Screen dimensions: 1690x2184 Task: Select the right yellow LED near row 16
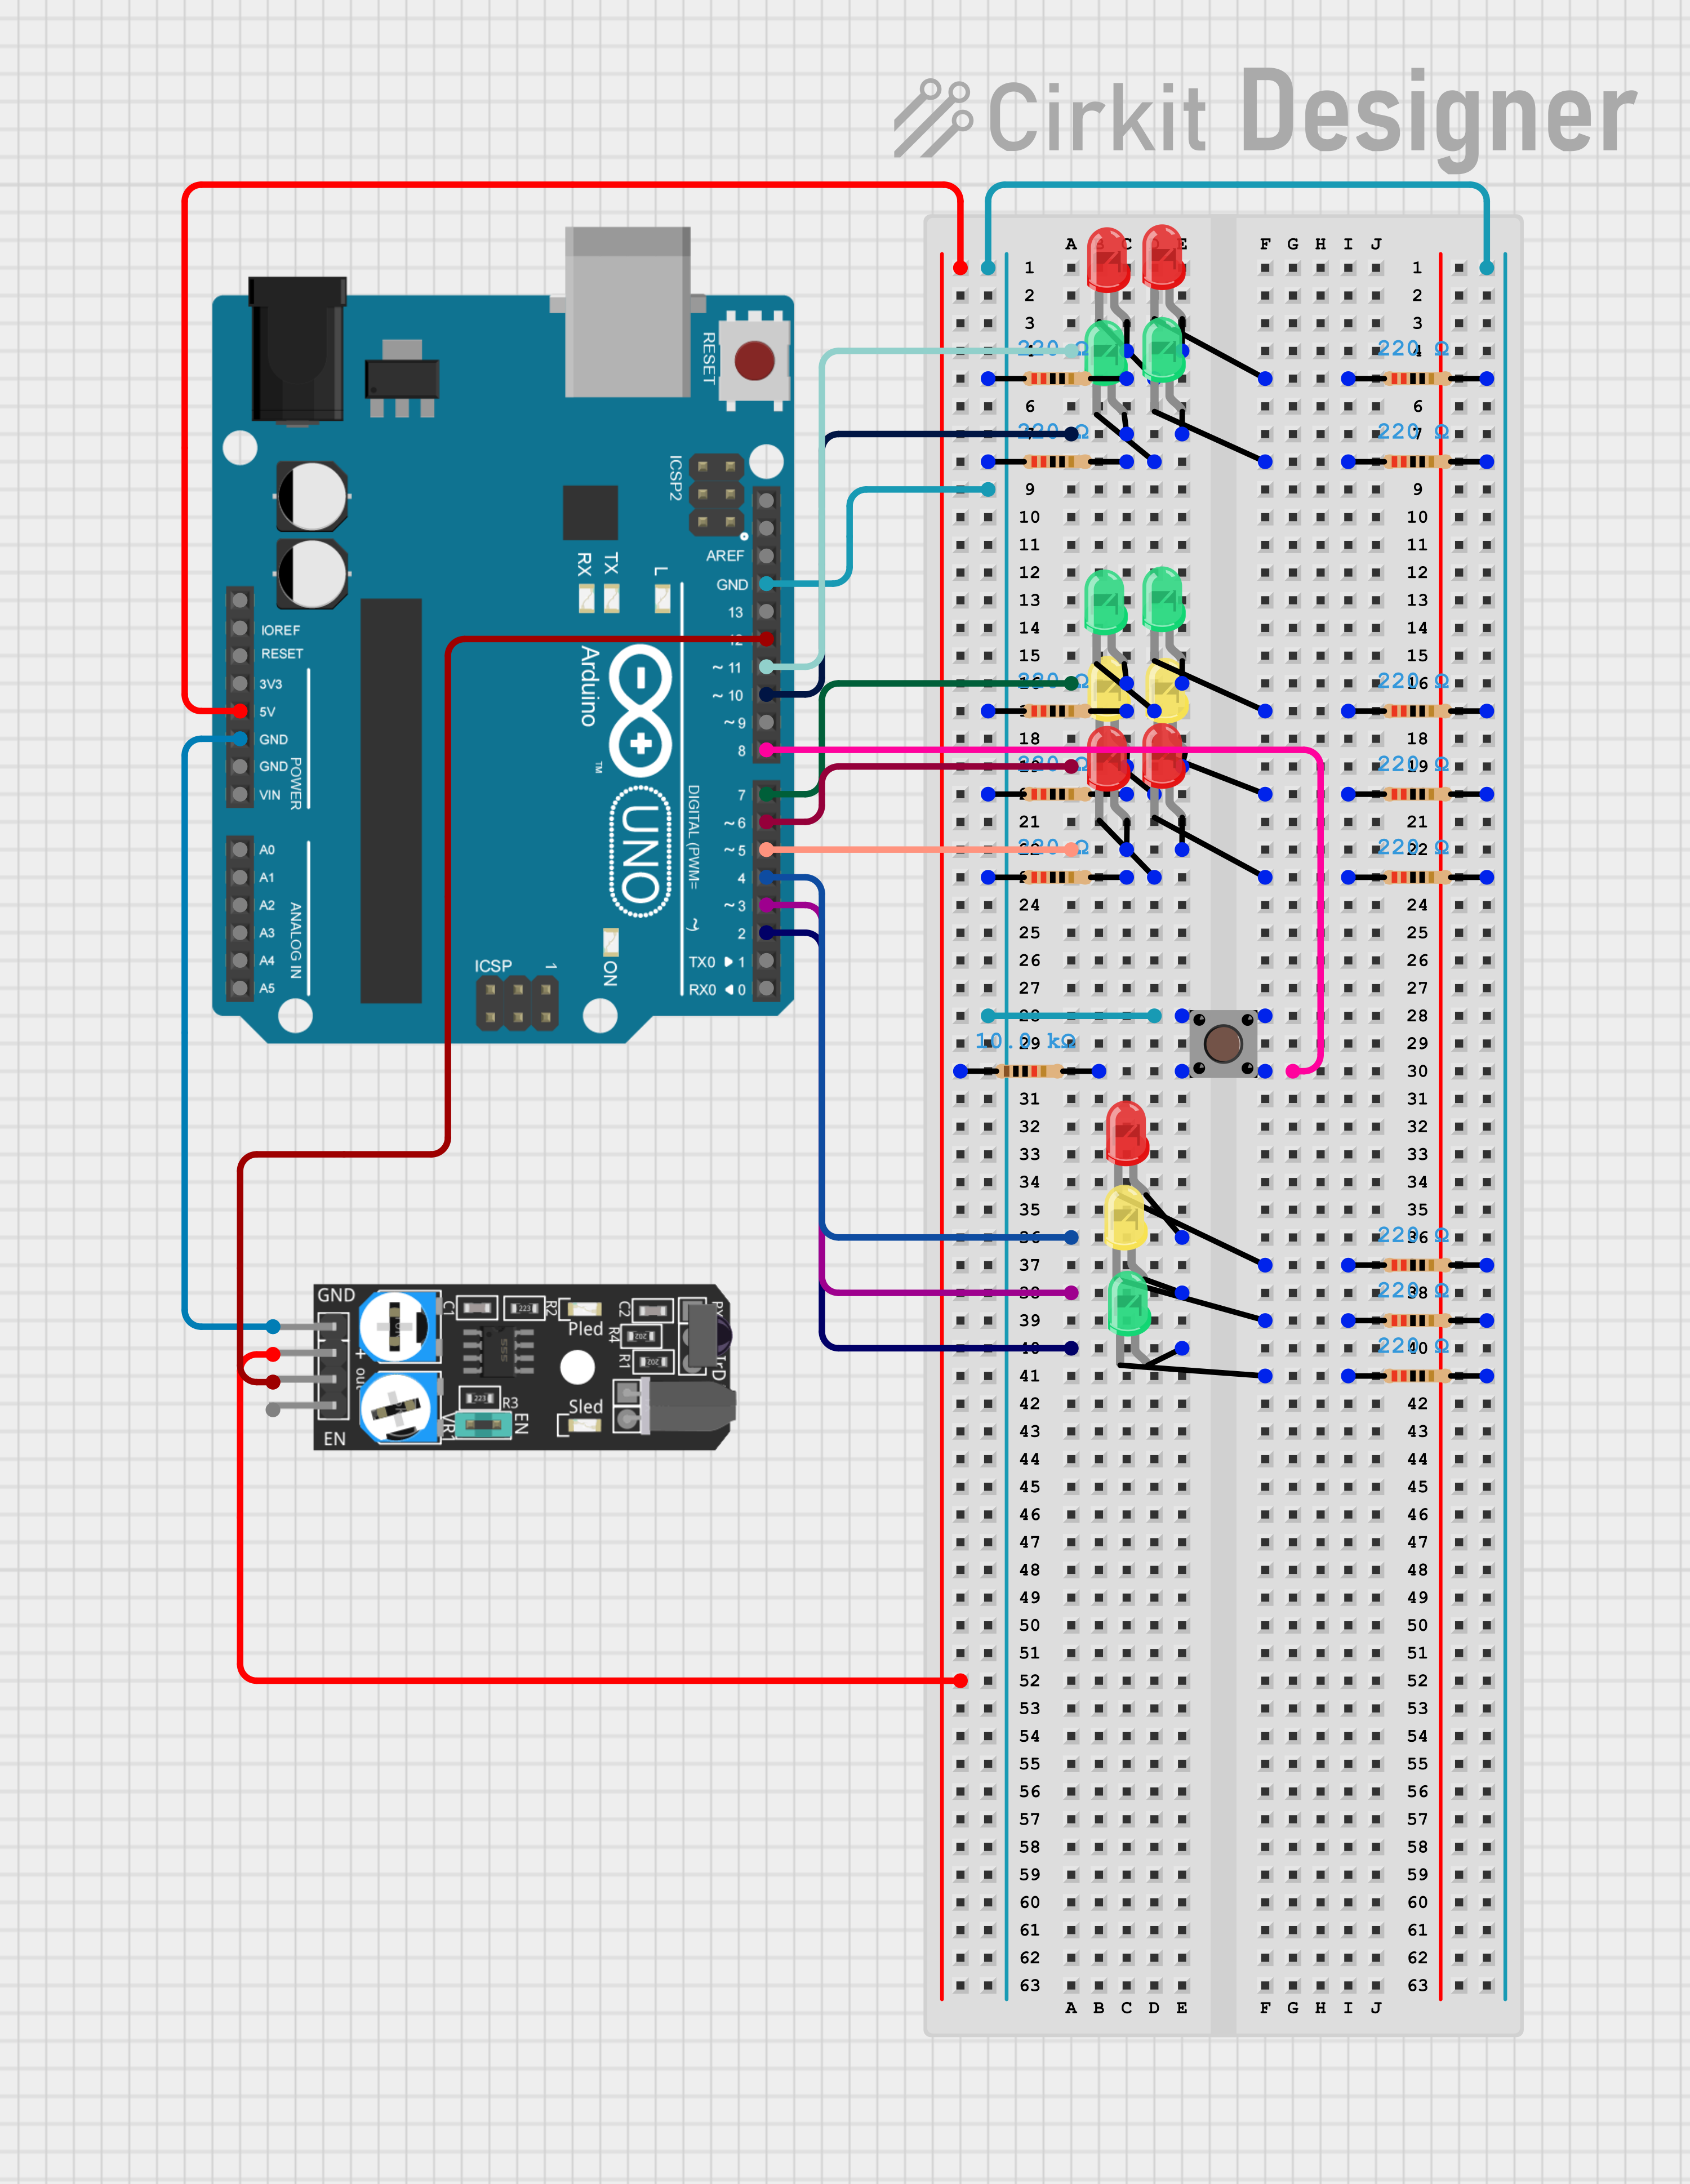click(x=1166, y=690)
